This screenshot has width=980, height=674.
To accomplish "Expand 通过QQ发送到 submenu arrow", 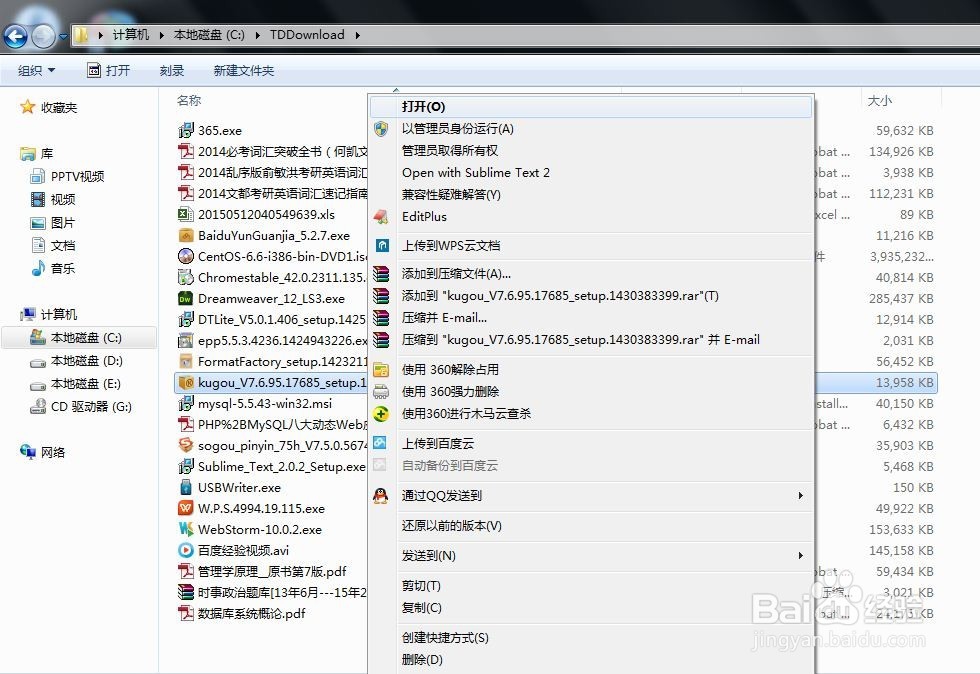I will 801,496.
